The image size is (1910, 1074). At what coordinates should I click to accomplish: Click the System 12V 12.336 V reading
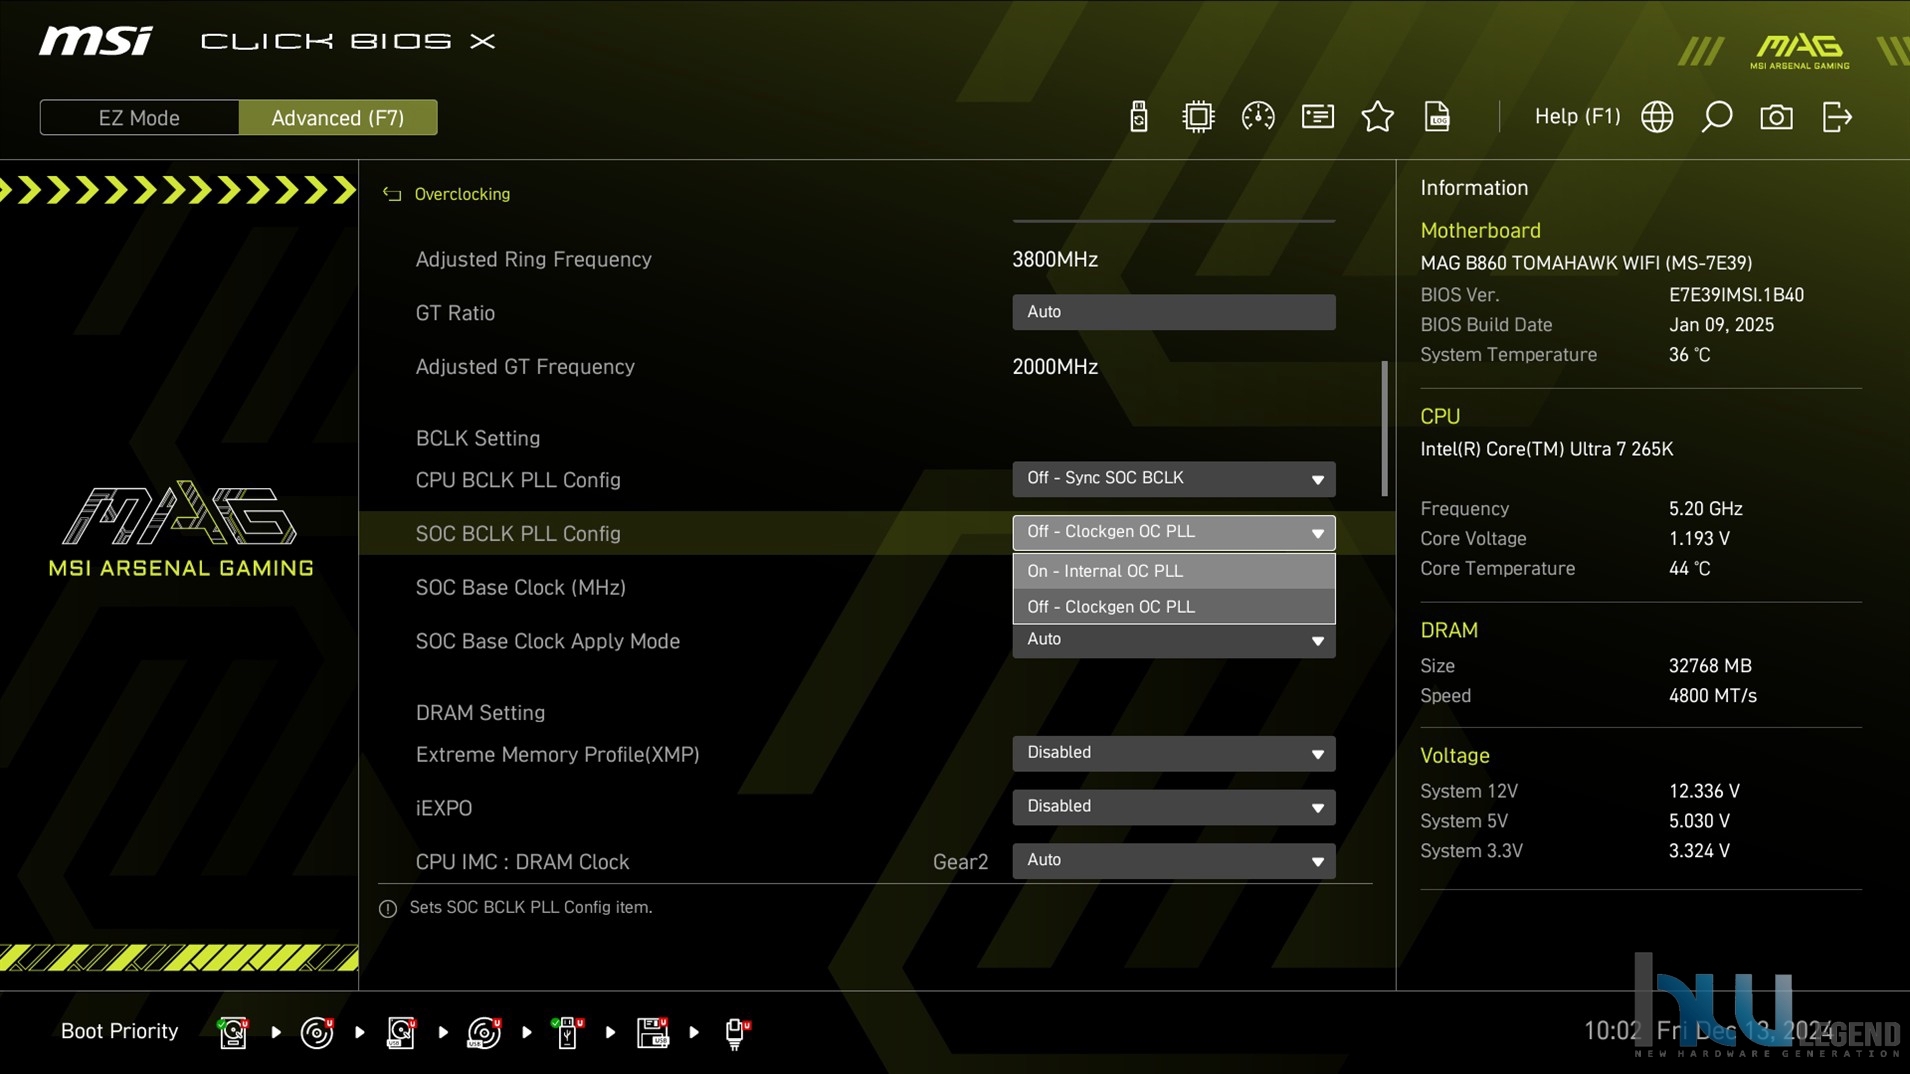[x=1704, y=791]
